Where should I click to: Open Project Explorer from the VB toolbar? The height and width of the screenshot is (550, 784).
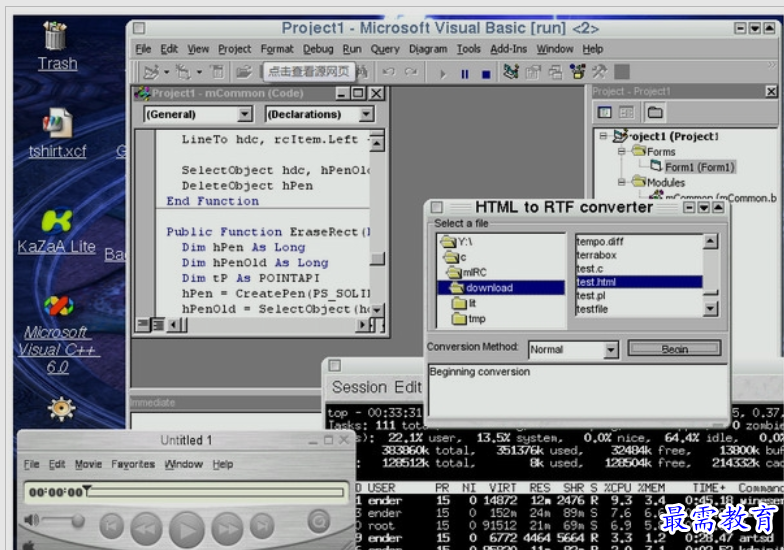pos(511,72)
